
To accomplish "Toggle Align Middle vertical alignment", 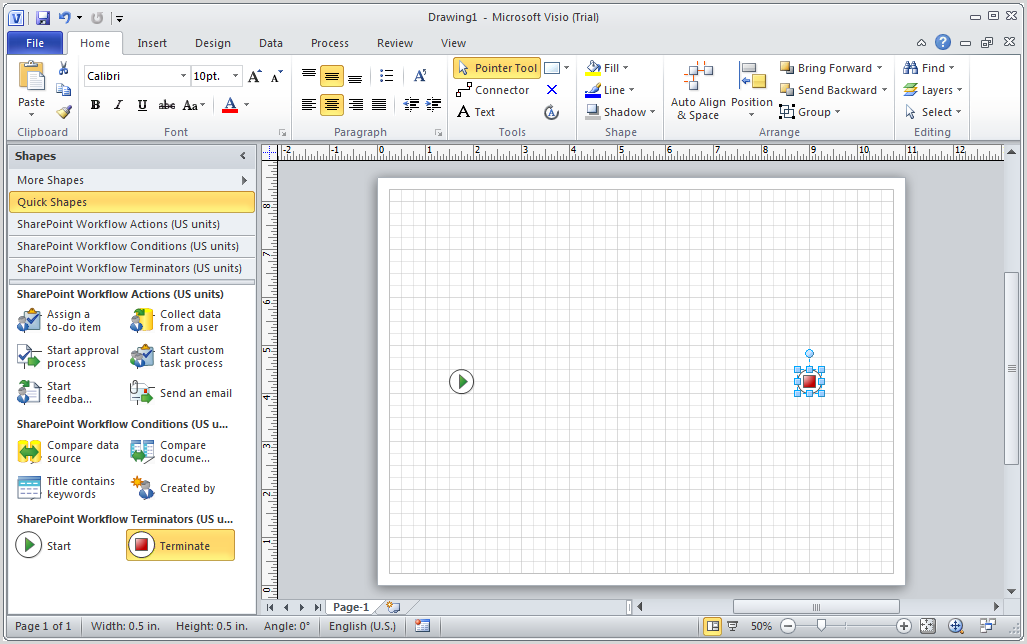I will (x=331, y=76).
